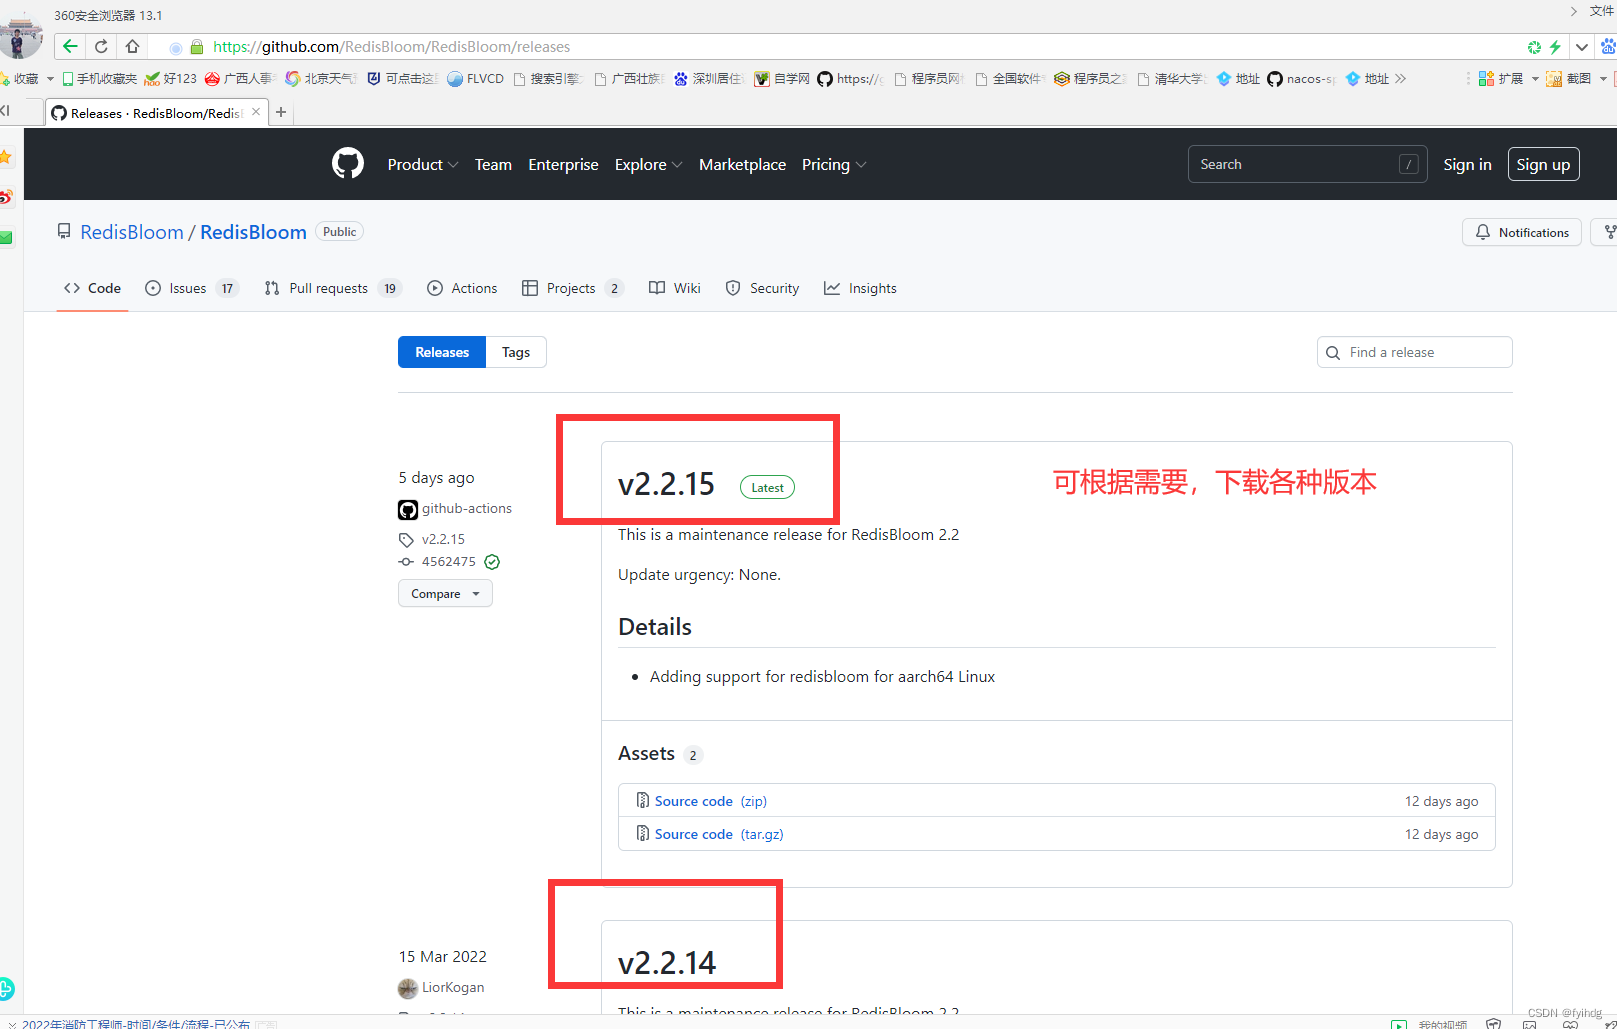The image size is (1617, 1029).
Task: Open Marketplace in the GitHub header
Action: click(742, 165)
